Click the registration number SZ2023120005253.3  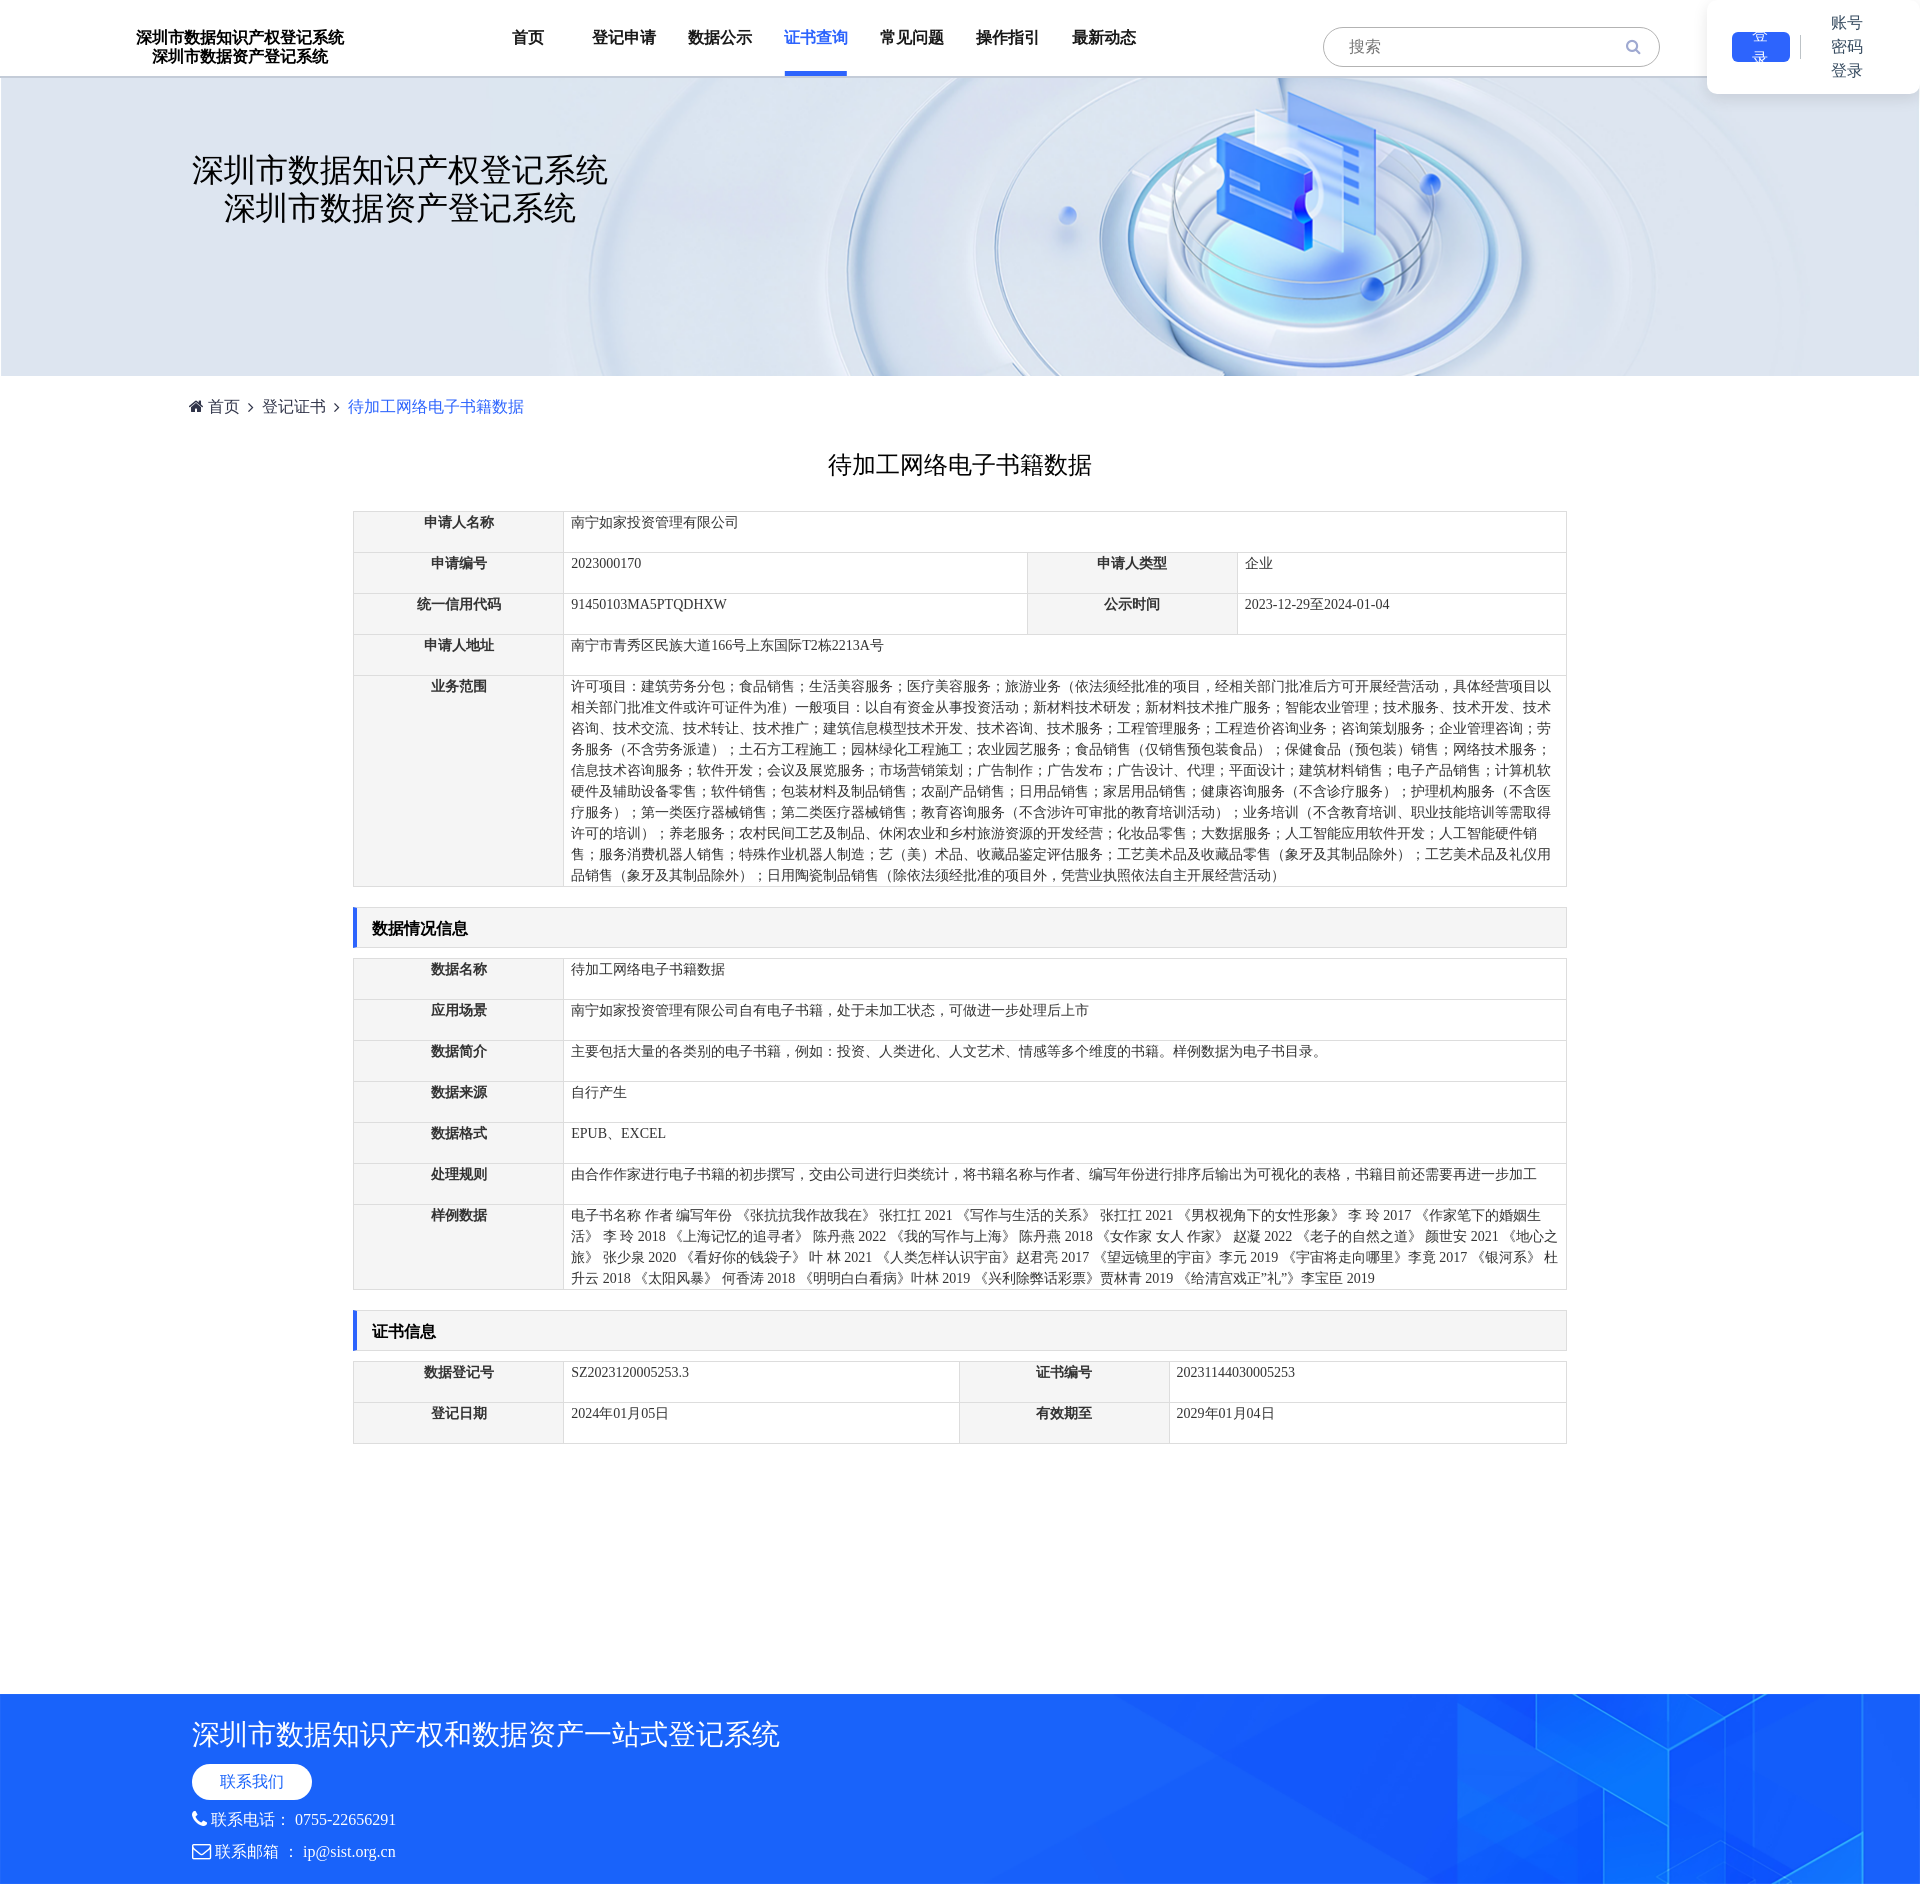click(x=630, y=1372)
